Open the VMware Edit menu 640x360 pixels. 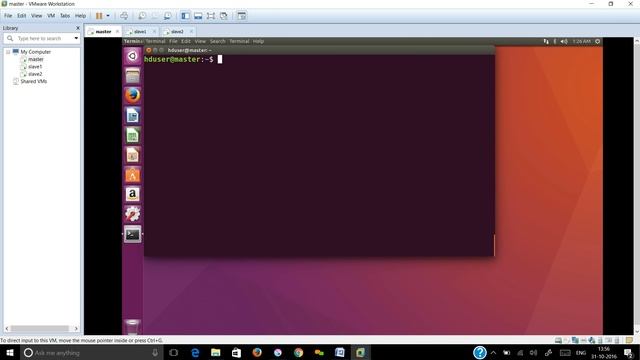coord(22,16)
